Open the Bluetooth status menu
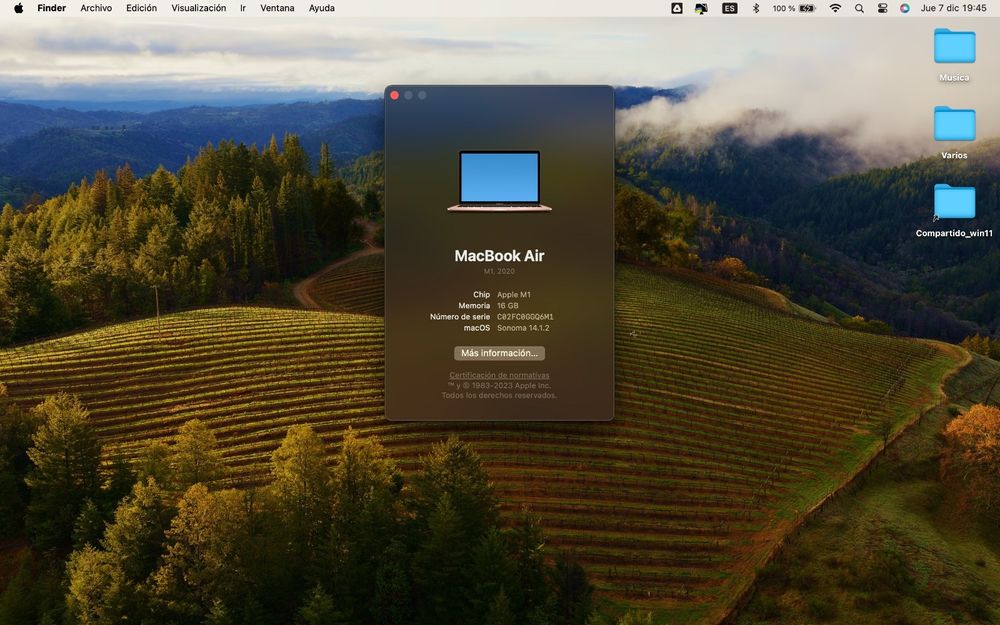Viewport: 1000px width, 625px height. click(756, 8)
